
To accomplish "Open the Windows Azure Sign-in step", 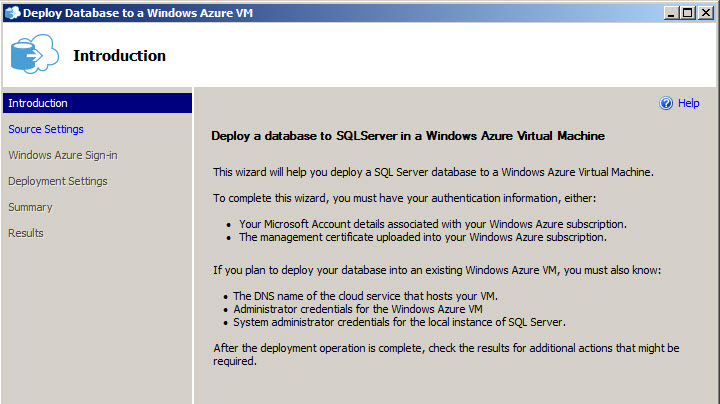I will 63,155.
